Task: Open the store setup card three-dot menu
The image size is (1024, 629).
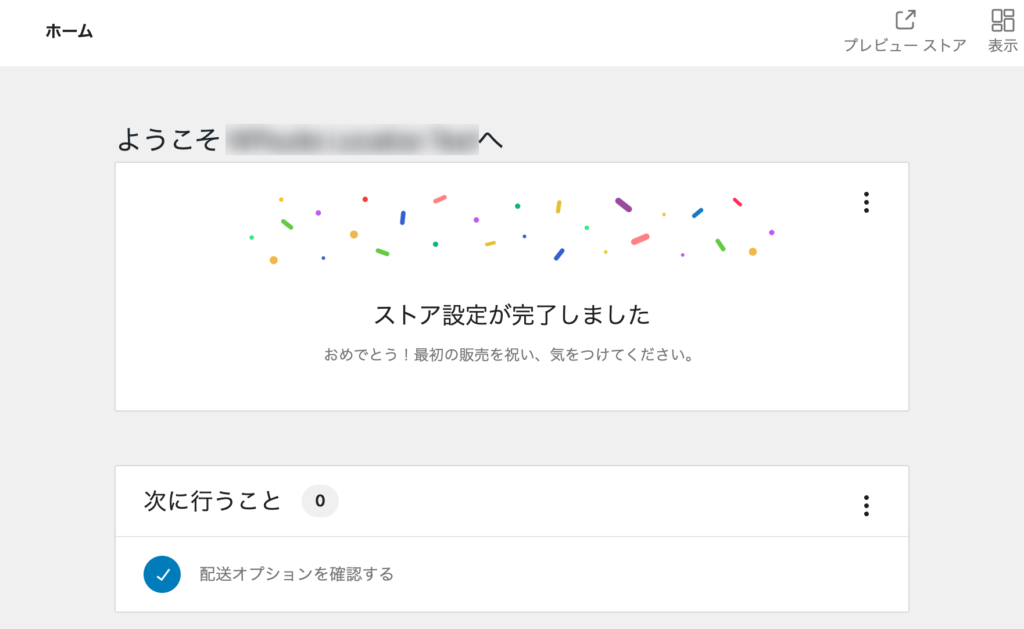Action: pos(867,202)
